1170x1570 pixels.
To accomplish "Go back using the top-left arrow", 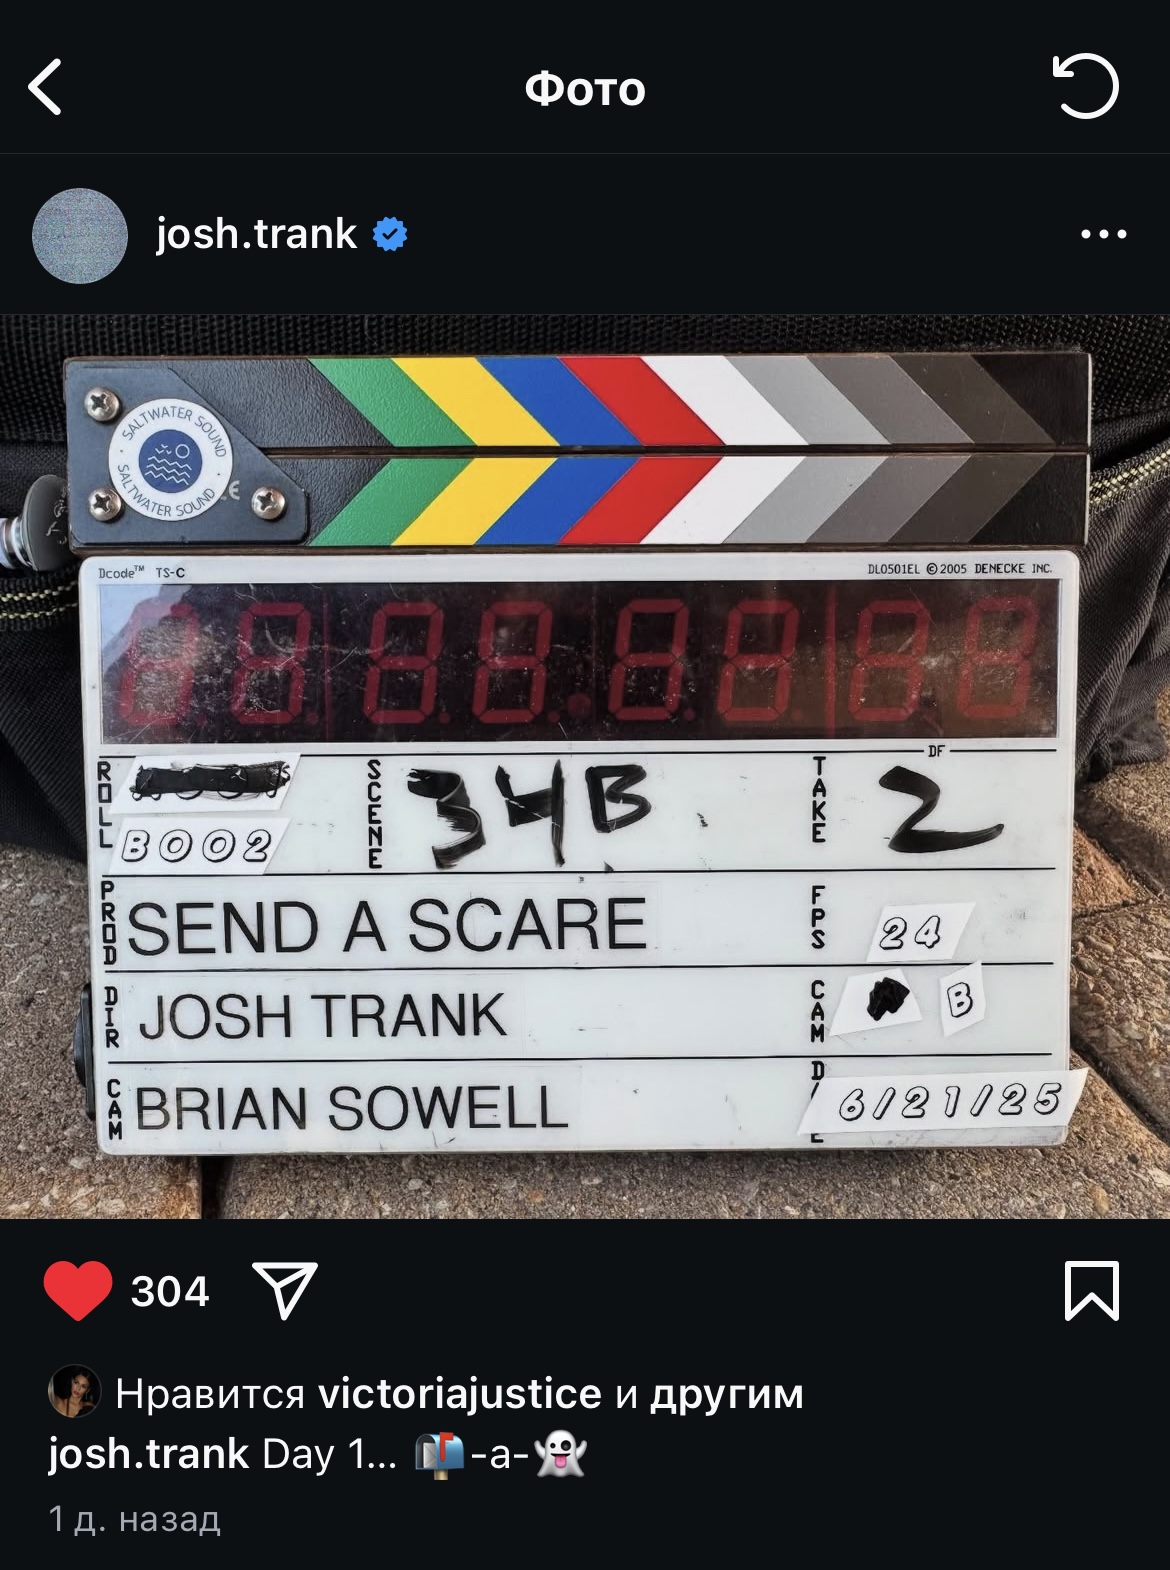I will 46,87.
